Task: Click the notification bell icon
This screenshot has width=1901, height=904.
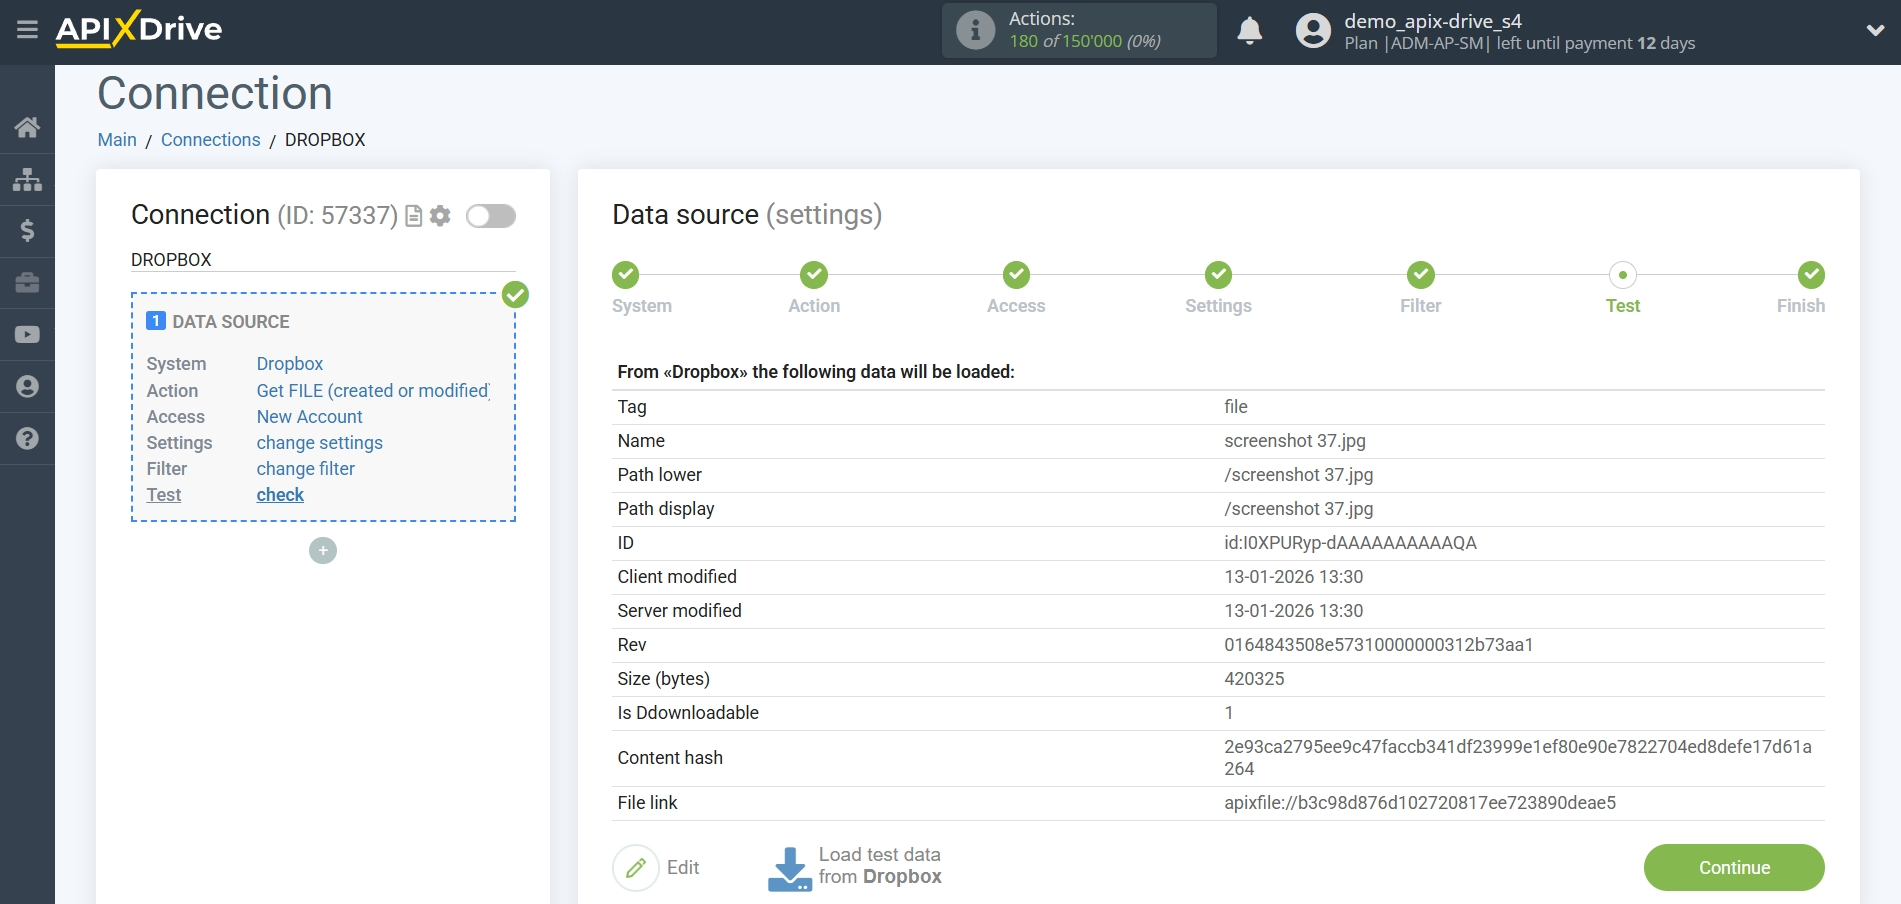Action: (x=1248, y=31)
